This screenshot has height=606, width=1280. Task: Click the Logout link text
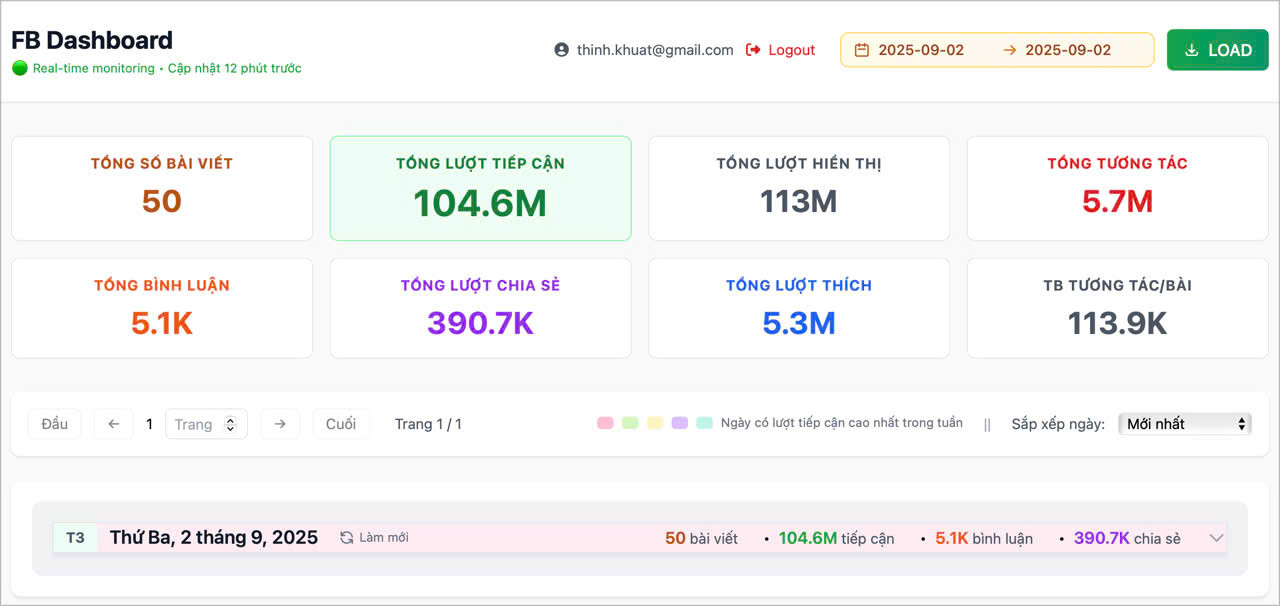791,50
